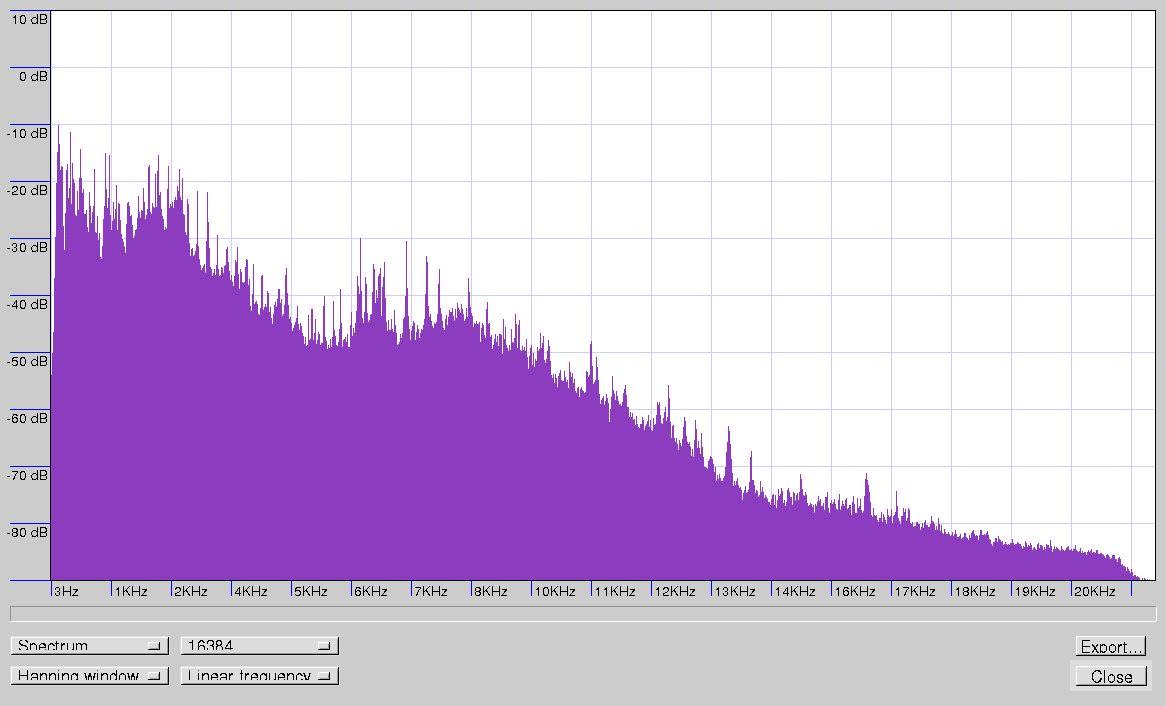Click the -50 dB level label

click(x=29, y=361)
